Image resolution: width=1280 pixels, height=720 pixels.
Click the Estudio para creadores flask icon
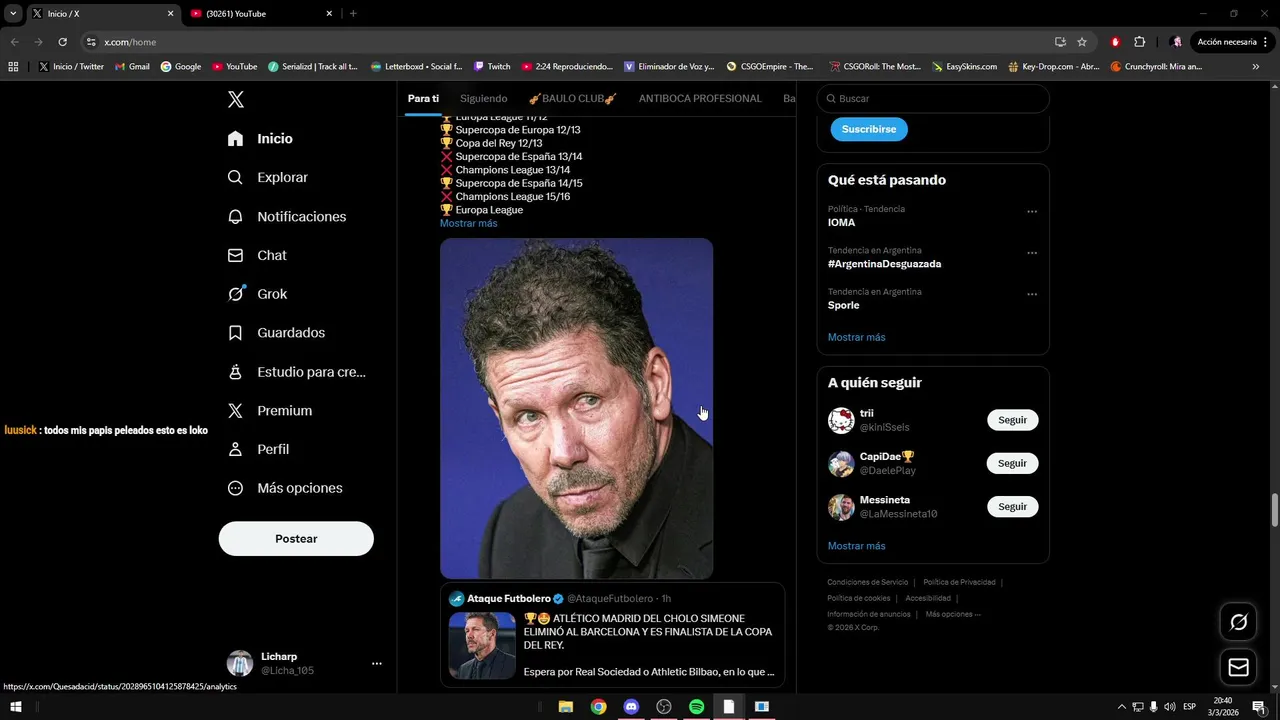pyautogui.click(x=235, y=372)
